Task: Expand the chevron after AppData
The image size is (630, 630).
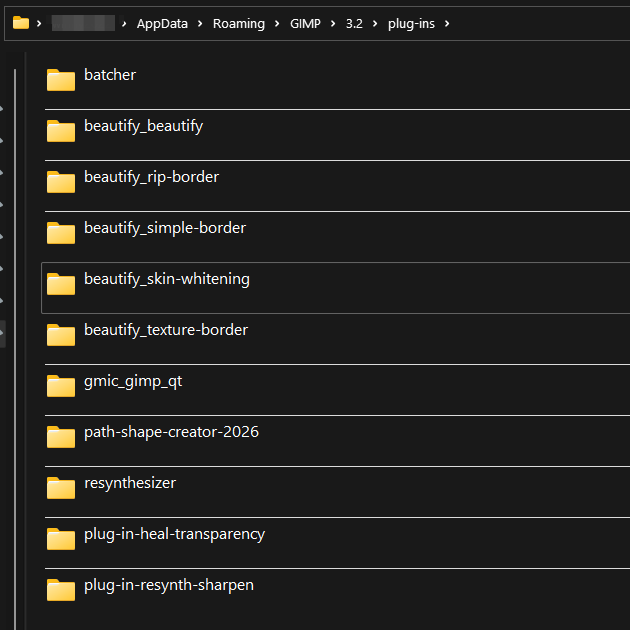Action: pos(200,24)
